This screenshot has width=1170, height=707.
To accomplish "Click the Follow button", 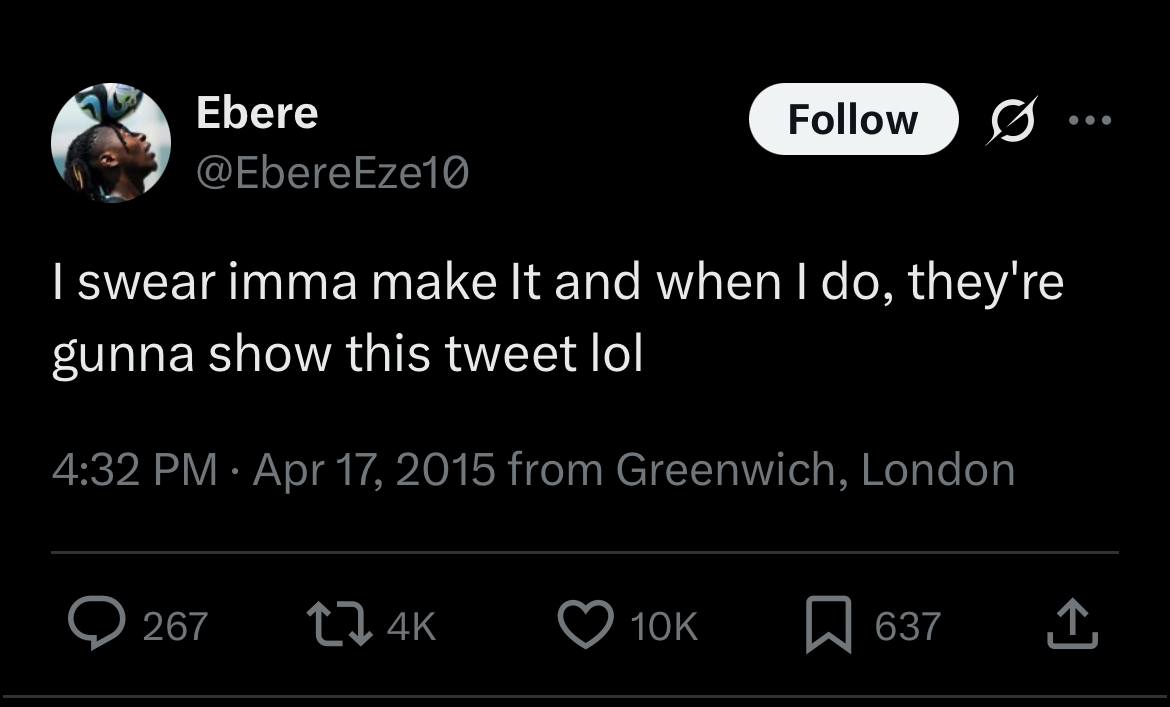I will coord(852,119).
